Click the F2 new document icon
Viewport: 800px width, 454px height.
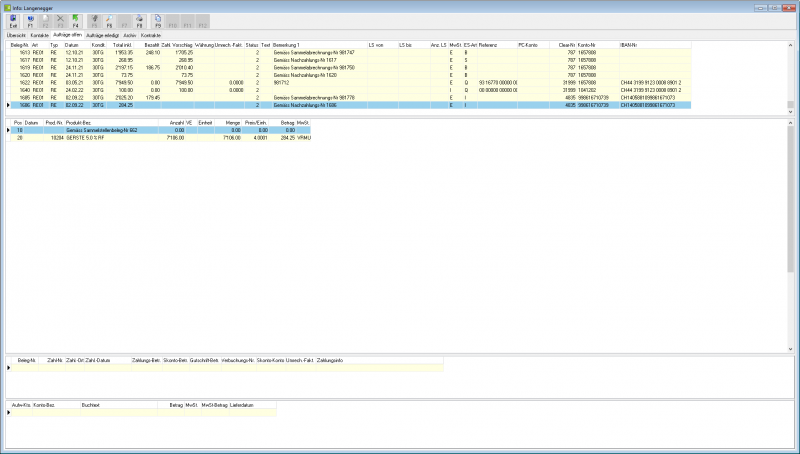[45, 21]
